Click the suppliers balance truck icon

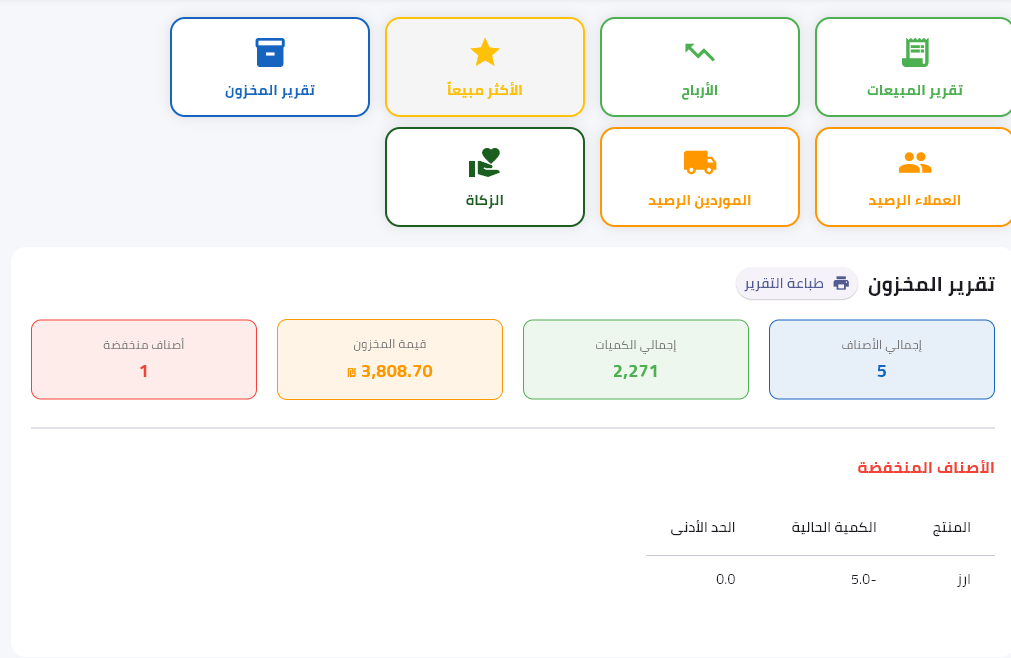pyautogui.click(x=699, y=161)
